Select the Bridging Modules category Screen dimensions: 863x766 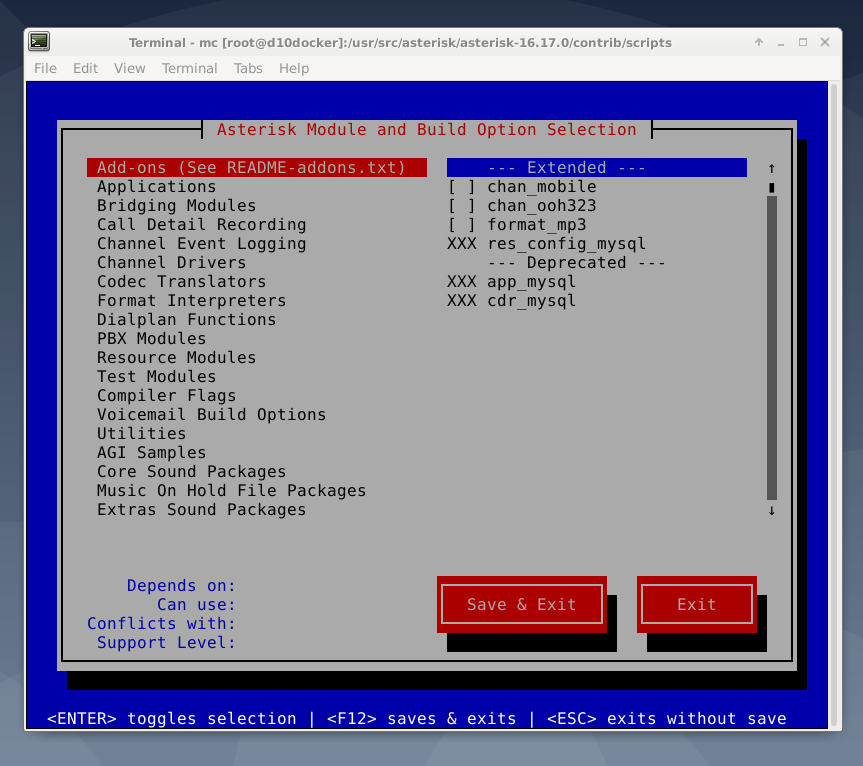point(176,206)
